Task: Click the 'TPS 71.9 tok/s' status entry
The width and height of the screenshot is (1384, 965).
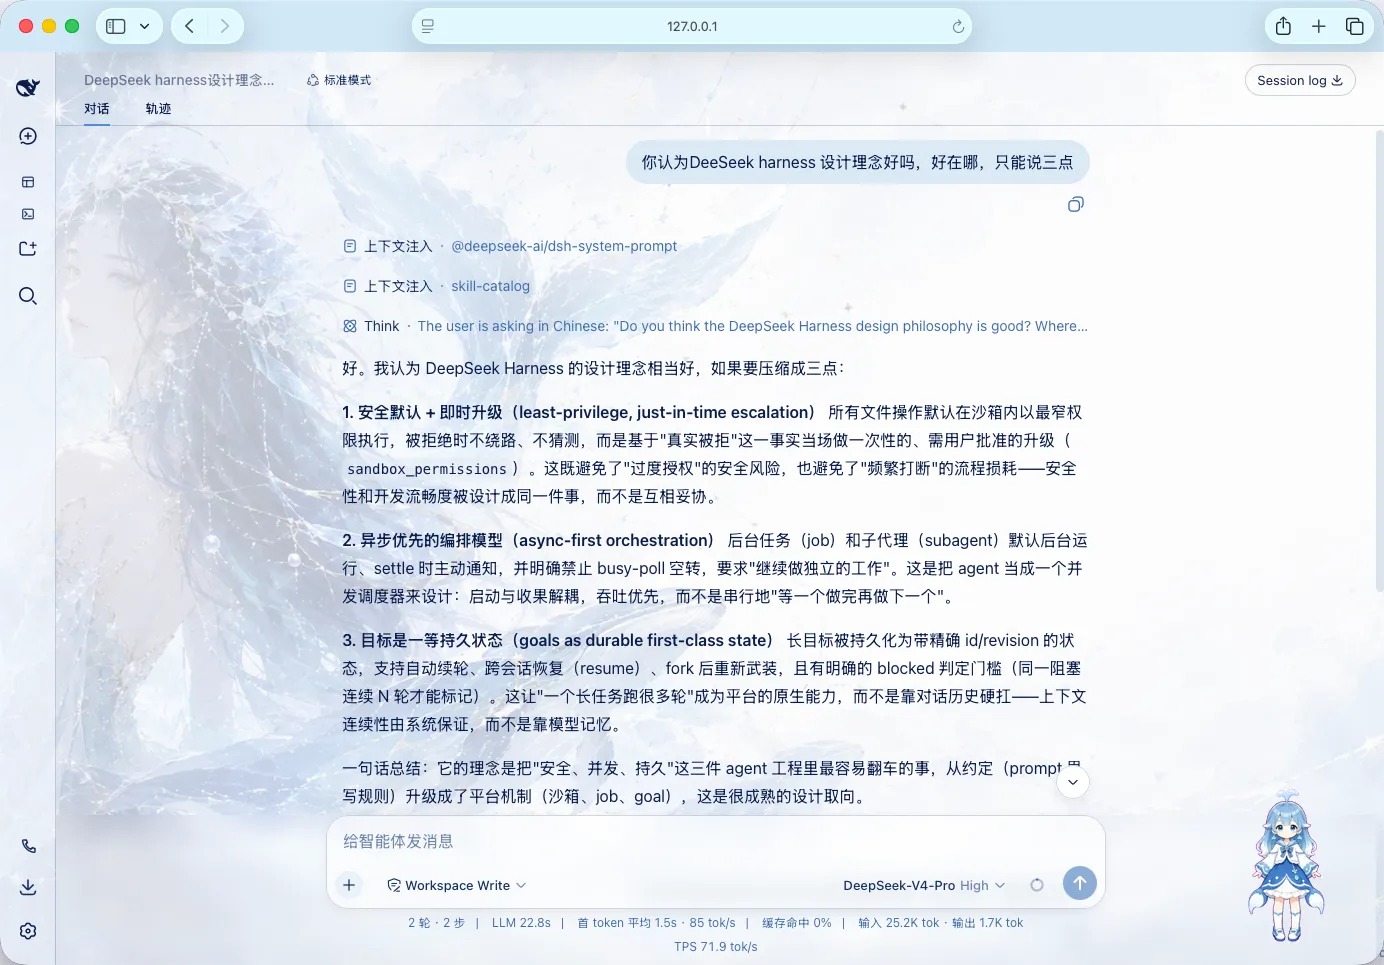Action: point(716,947)
